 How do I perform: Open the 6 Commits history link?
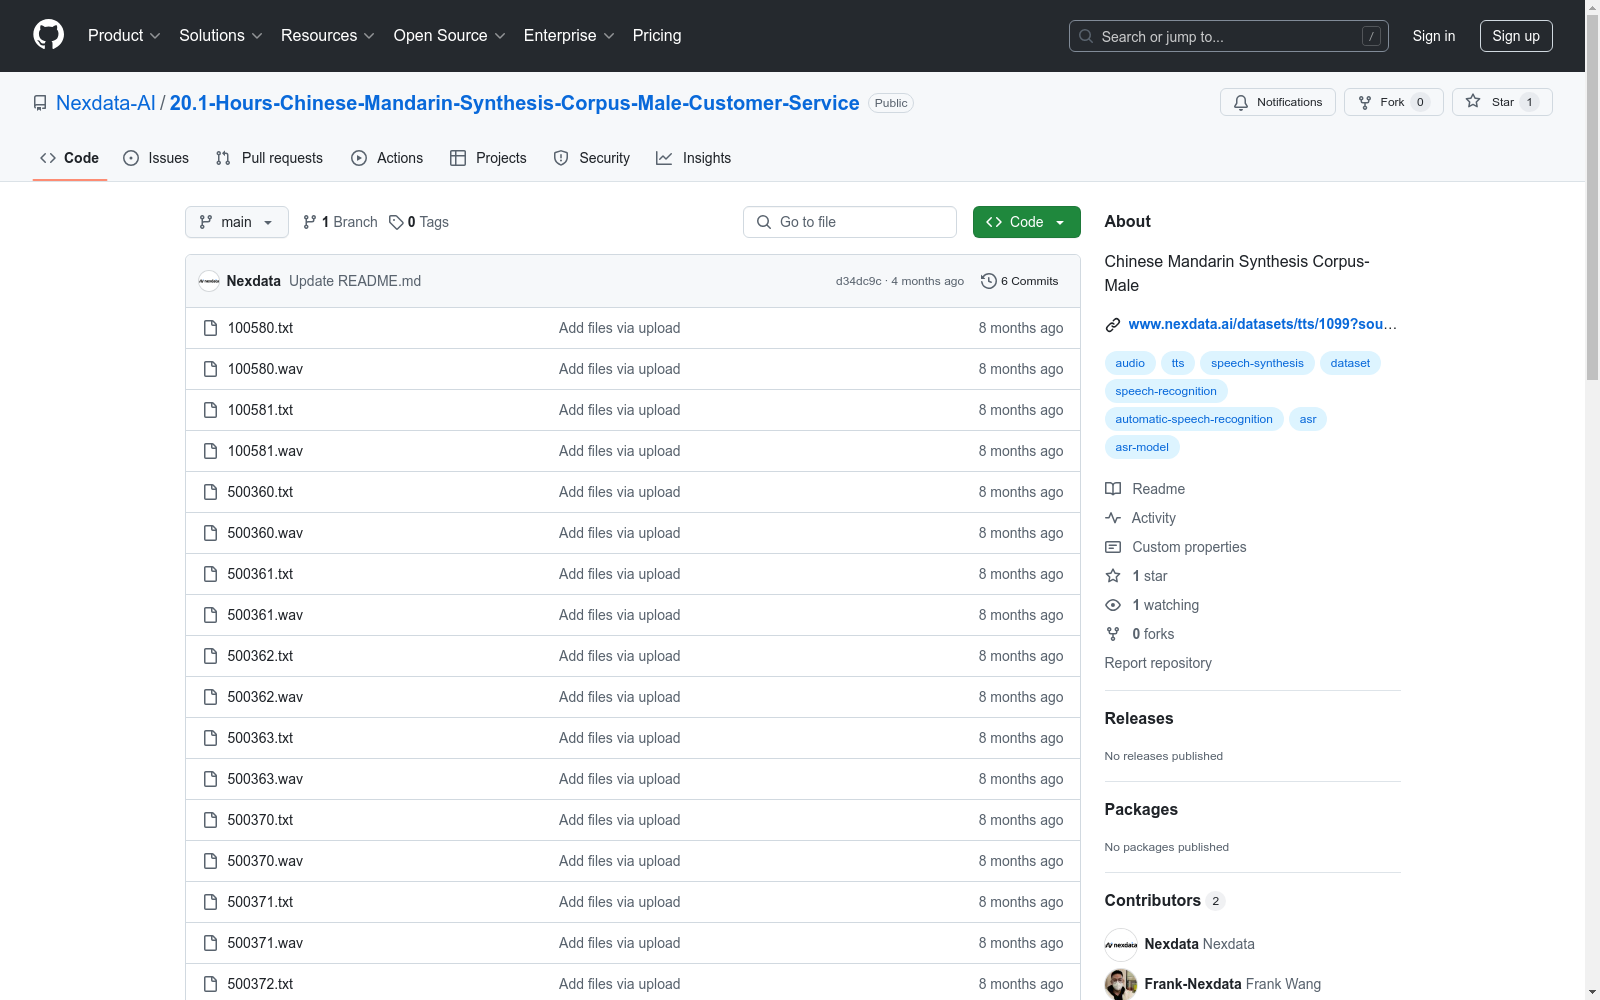1020,281
